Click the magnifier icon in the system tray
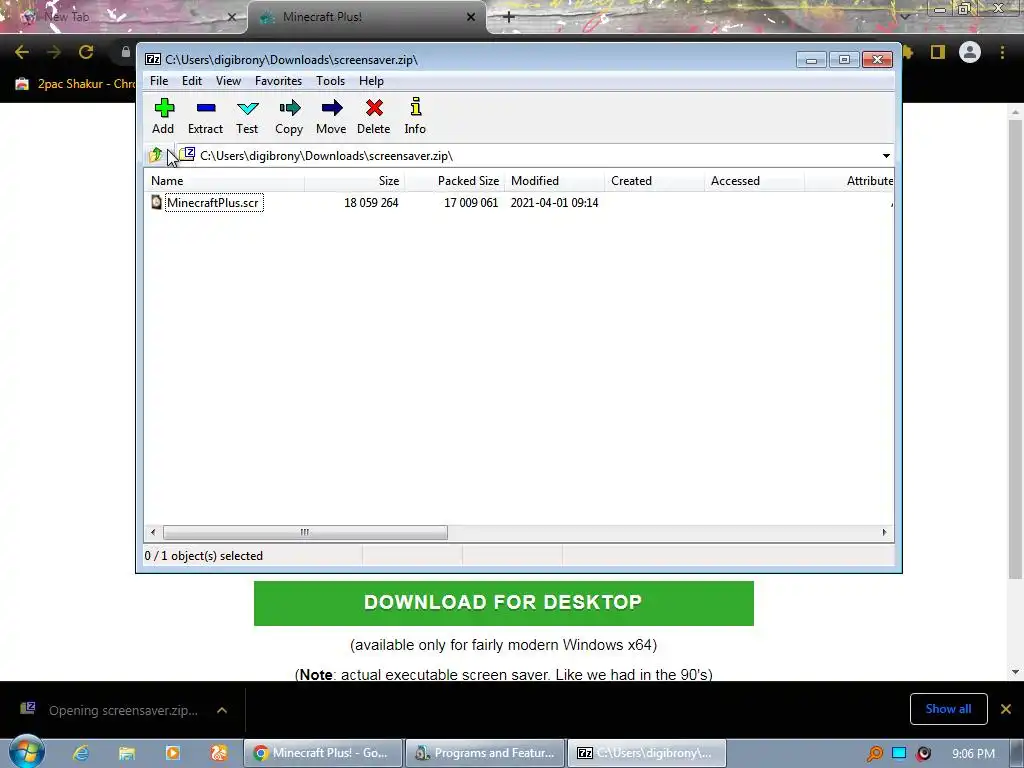Screen dimensions: 1024x768 click(x=875, y=754)
